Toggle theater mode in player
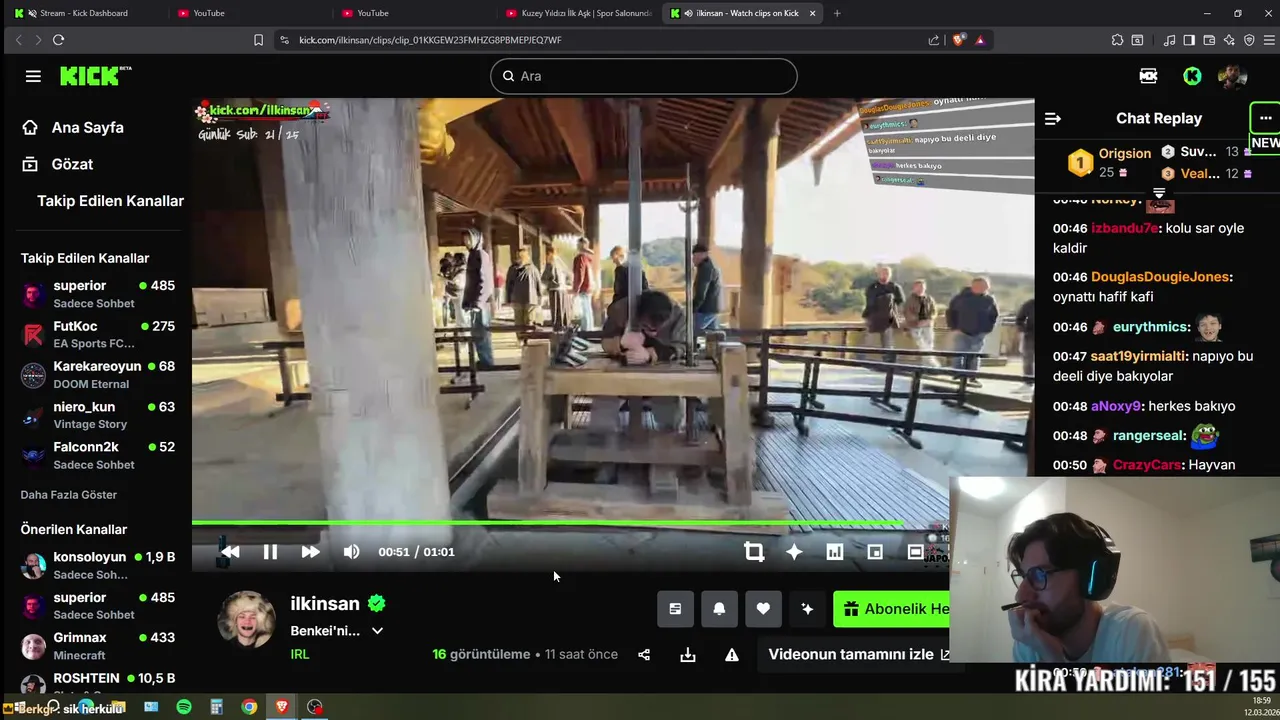This screenshot has width=1280, height=720. click(x=915, y=552)
